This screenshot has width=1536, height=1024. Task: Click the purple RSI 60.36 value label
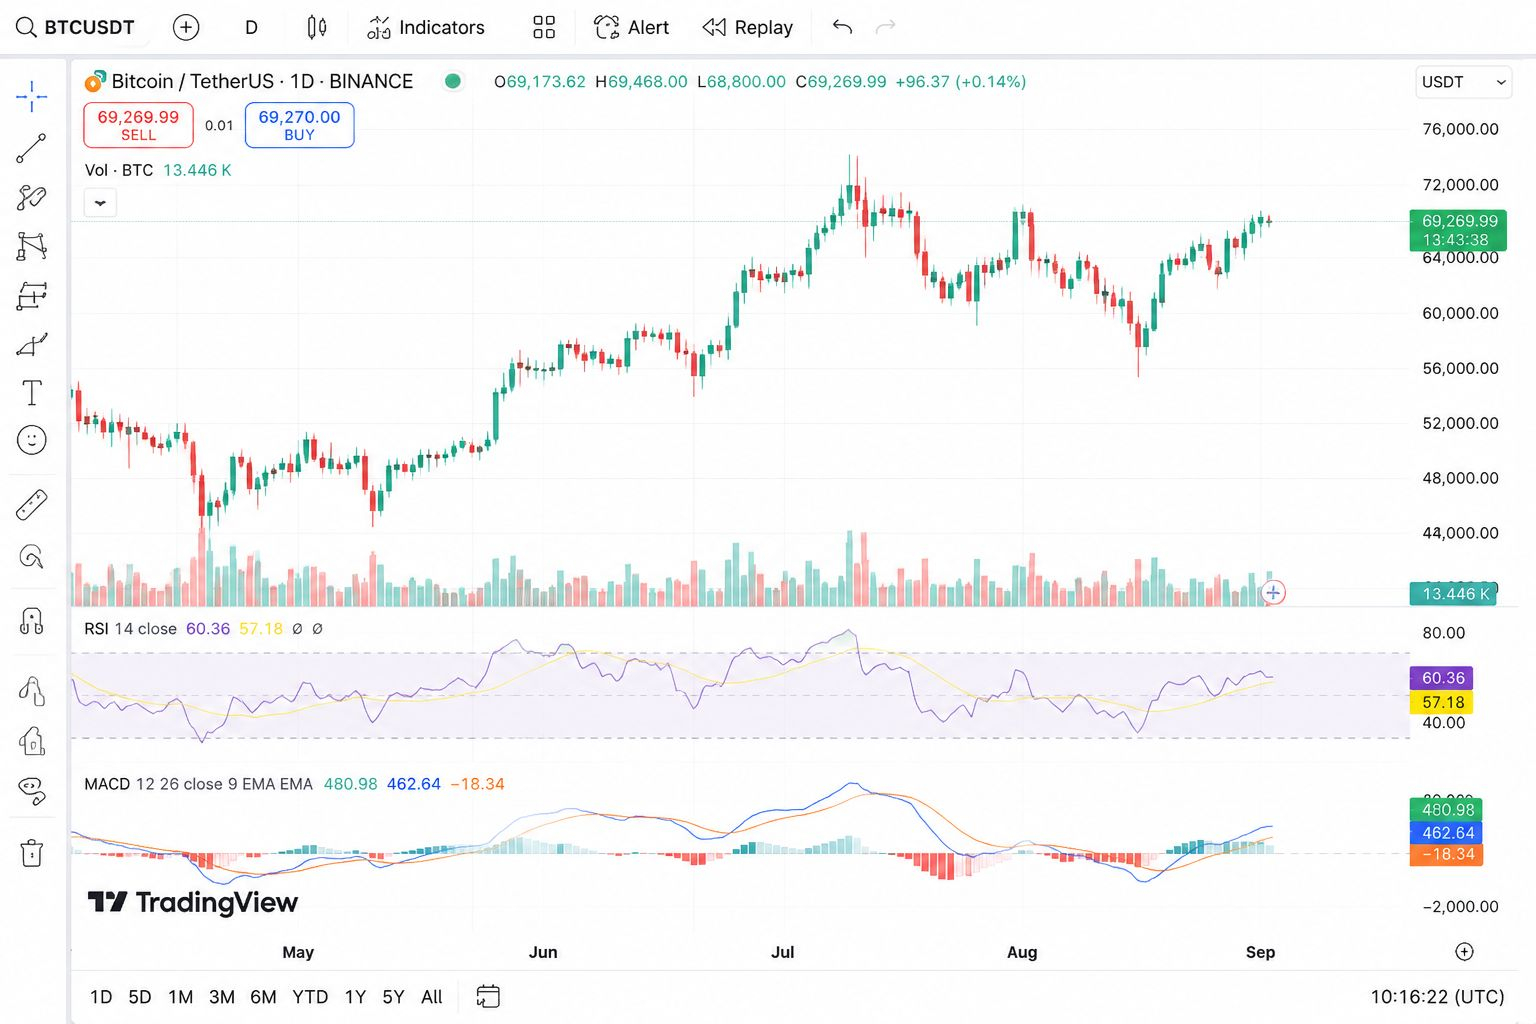(1441, 678)
